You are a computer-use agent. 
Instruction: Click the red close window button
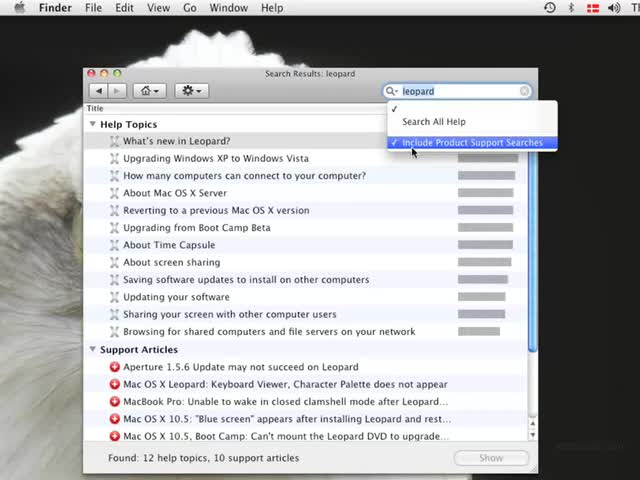(x=91, y=73)
